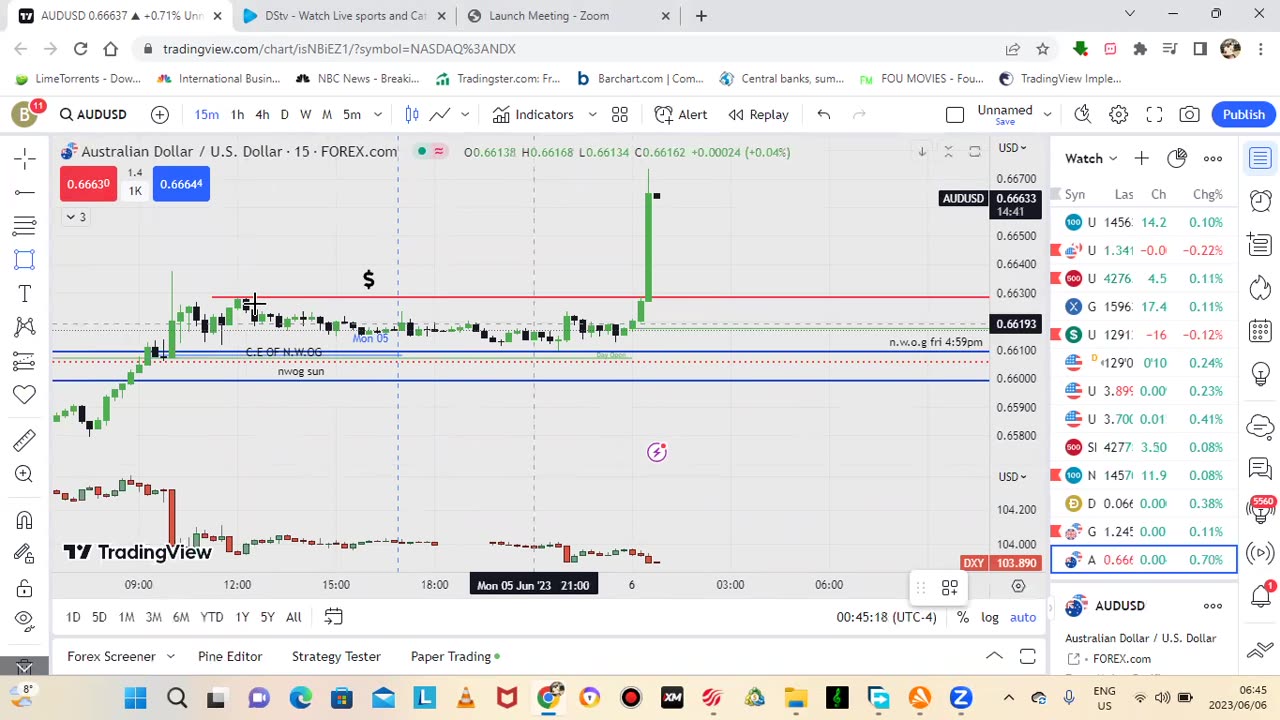Open the Watch list name dropdown
Viewport: 1280px width, 720px height.
1092,158
